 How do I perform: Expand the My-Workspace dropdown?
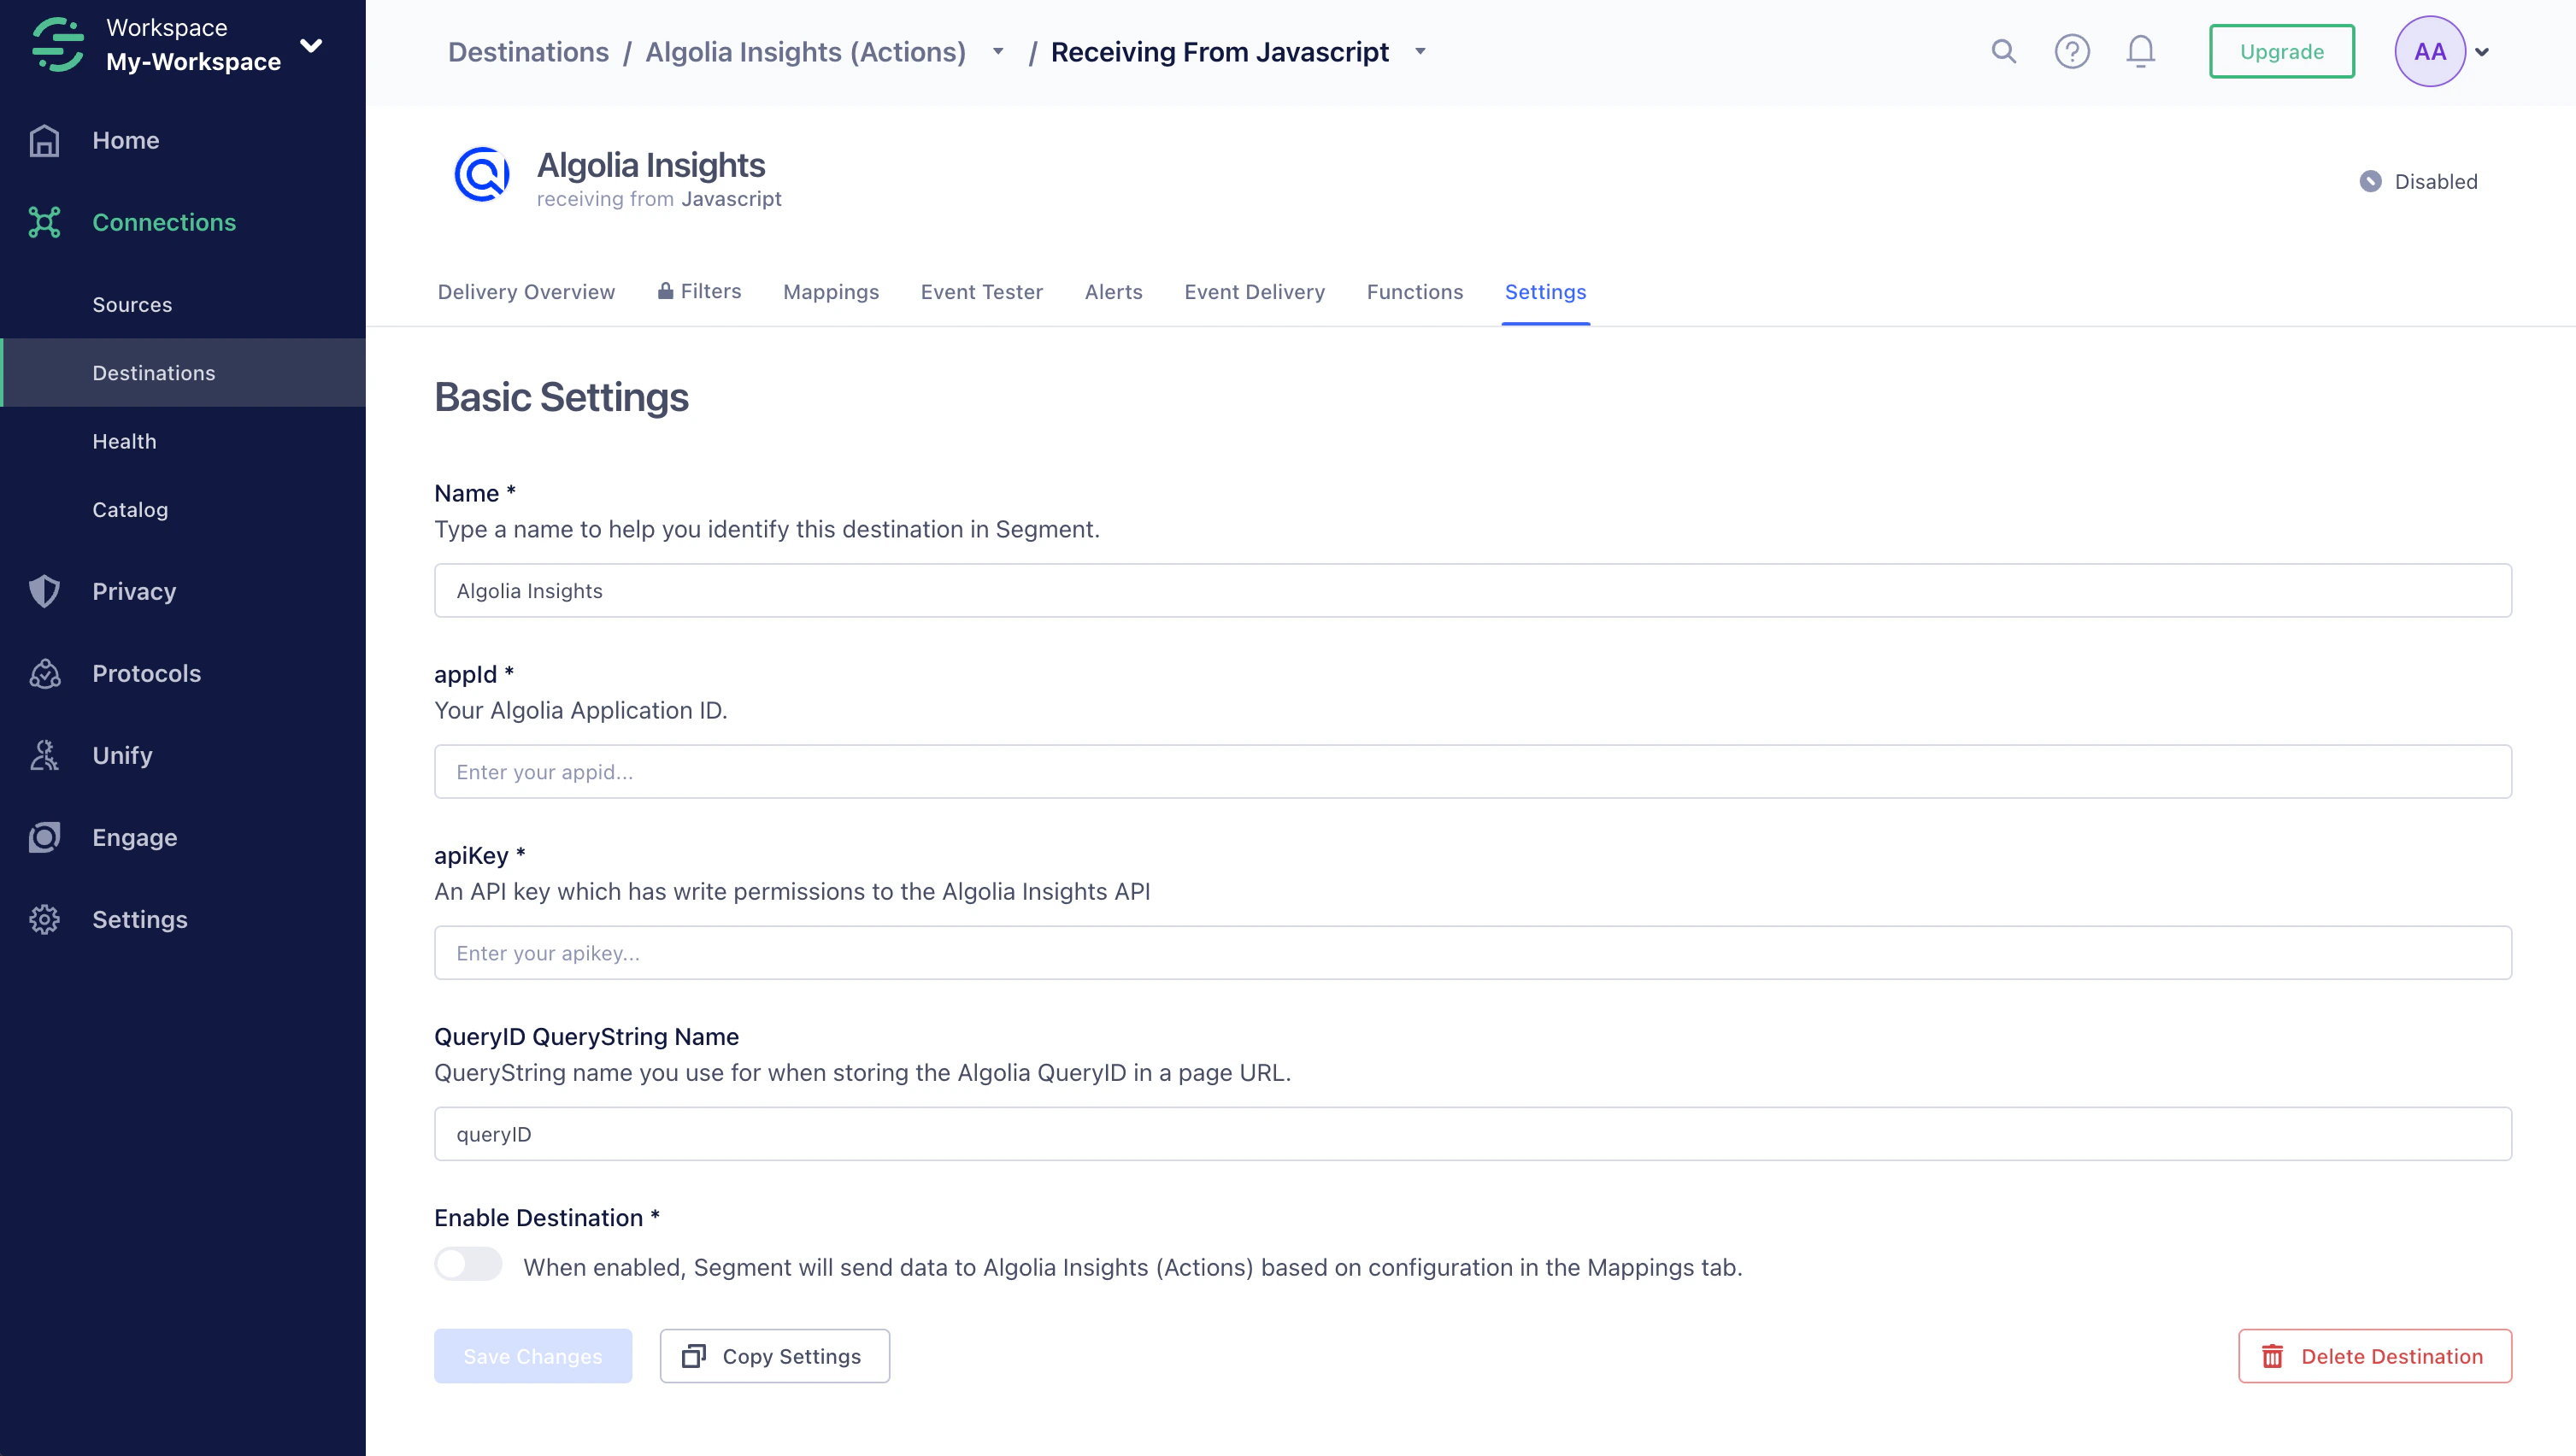click(311, 45)
